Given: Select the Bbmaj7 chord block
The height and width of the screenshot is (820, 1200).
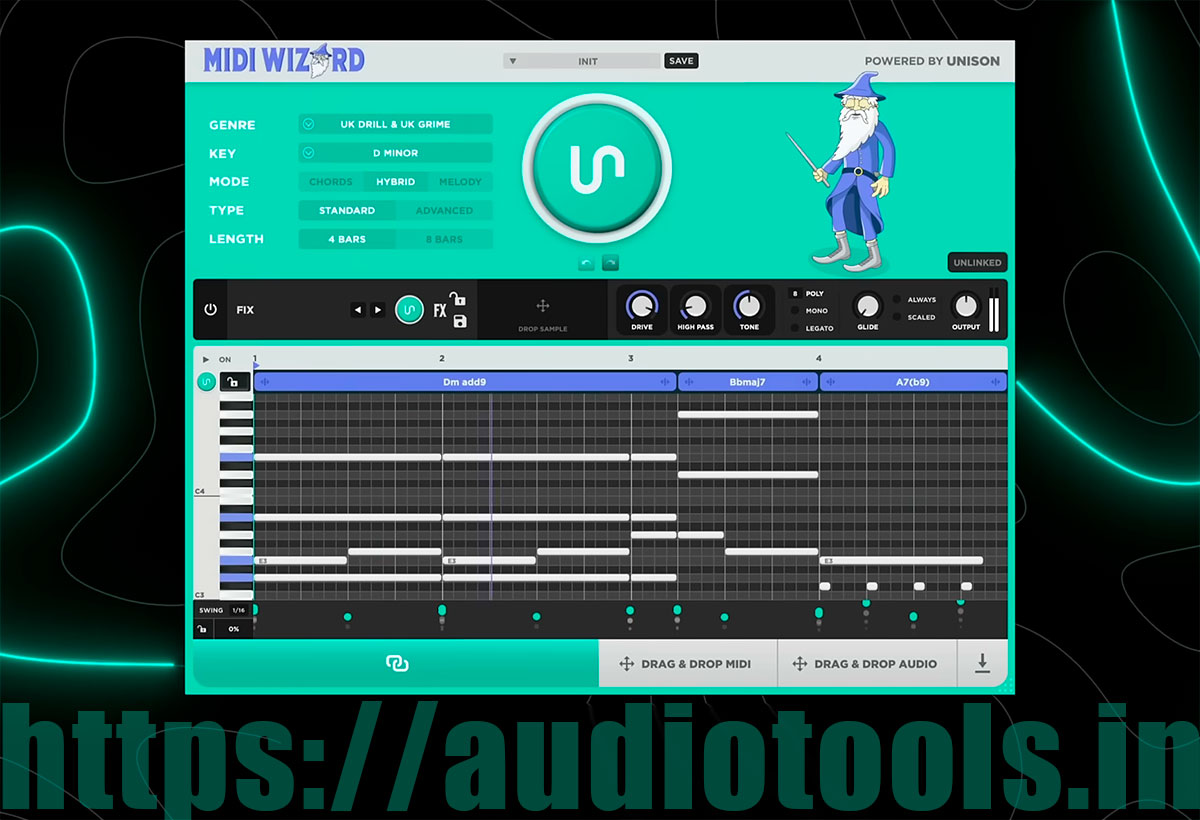Looking at the screenshot, I should [748, 382].
